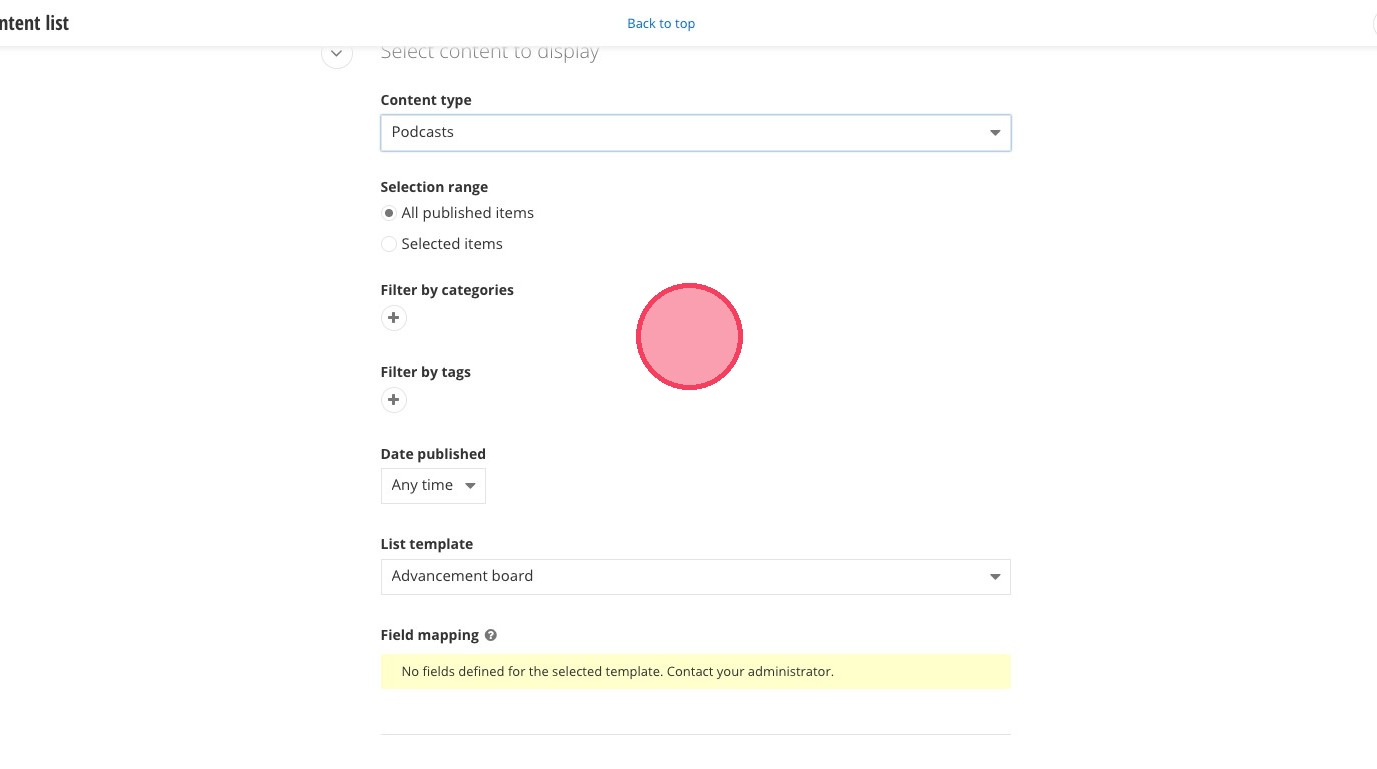Click the "Selected items" option label

[452, 244]
